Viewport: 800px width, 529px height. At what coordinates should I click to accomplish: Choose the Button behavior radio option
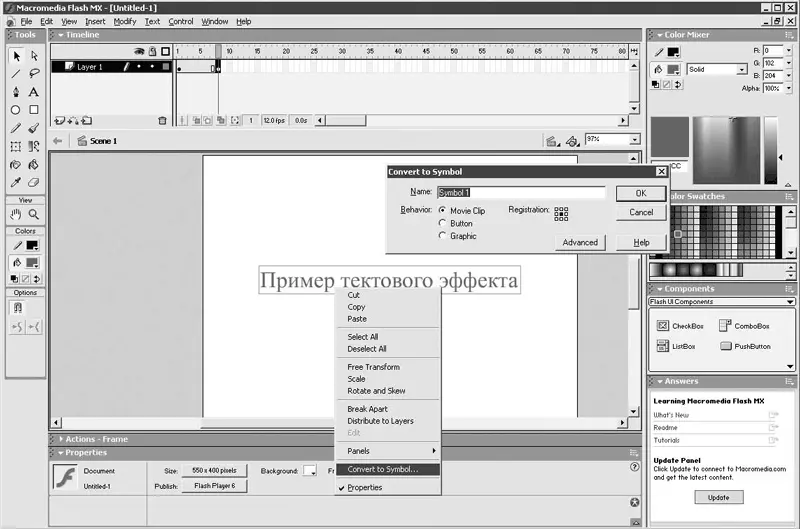442,223
